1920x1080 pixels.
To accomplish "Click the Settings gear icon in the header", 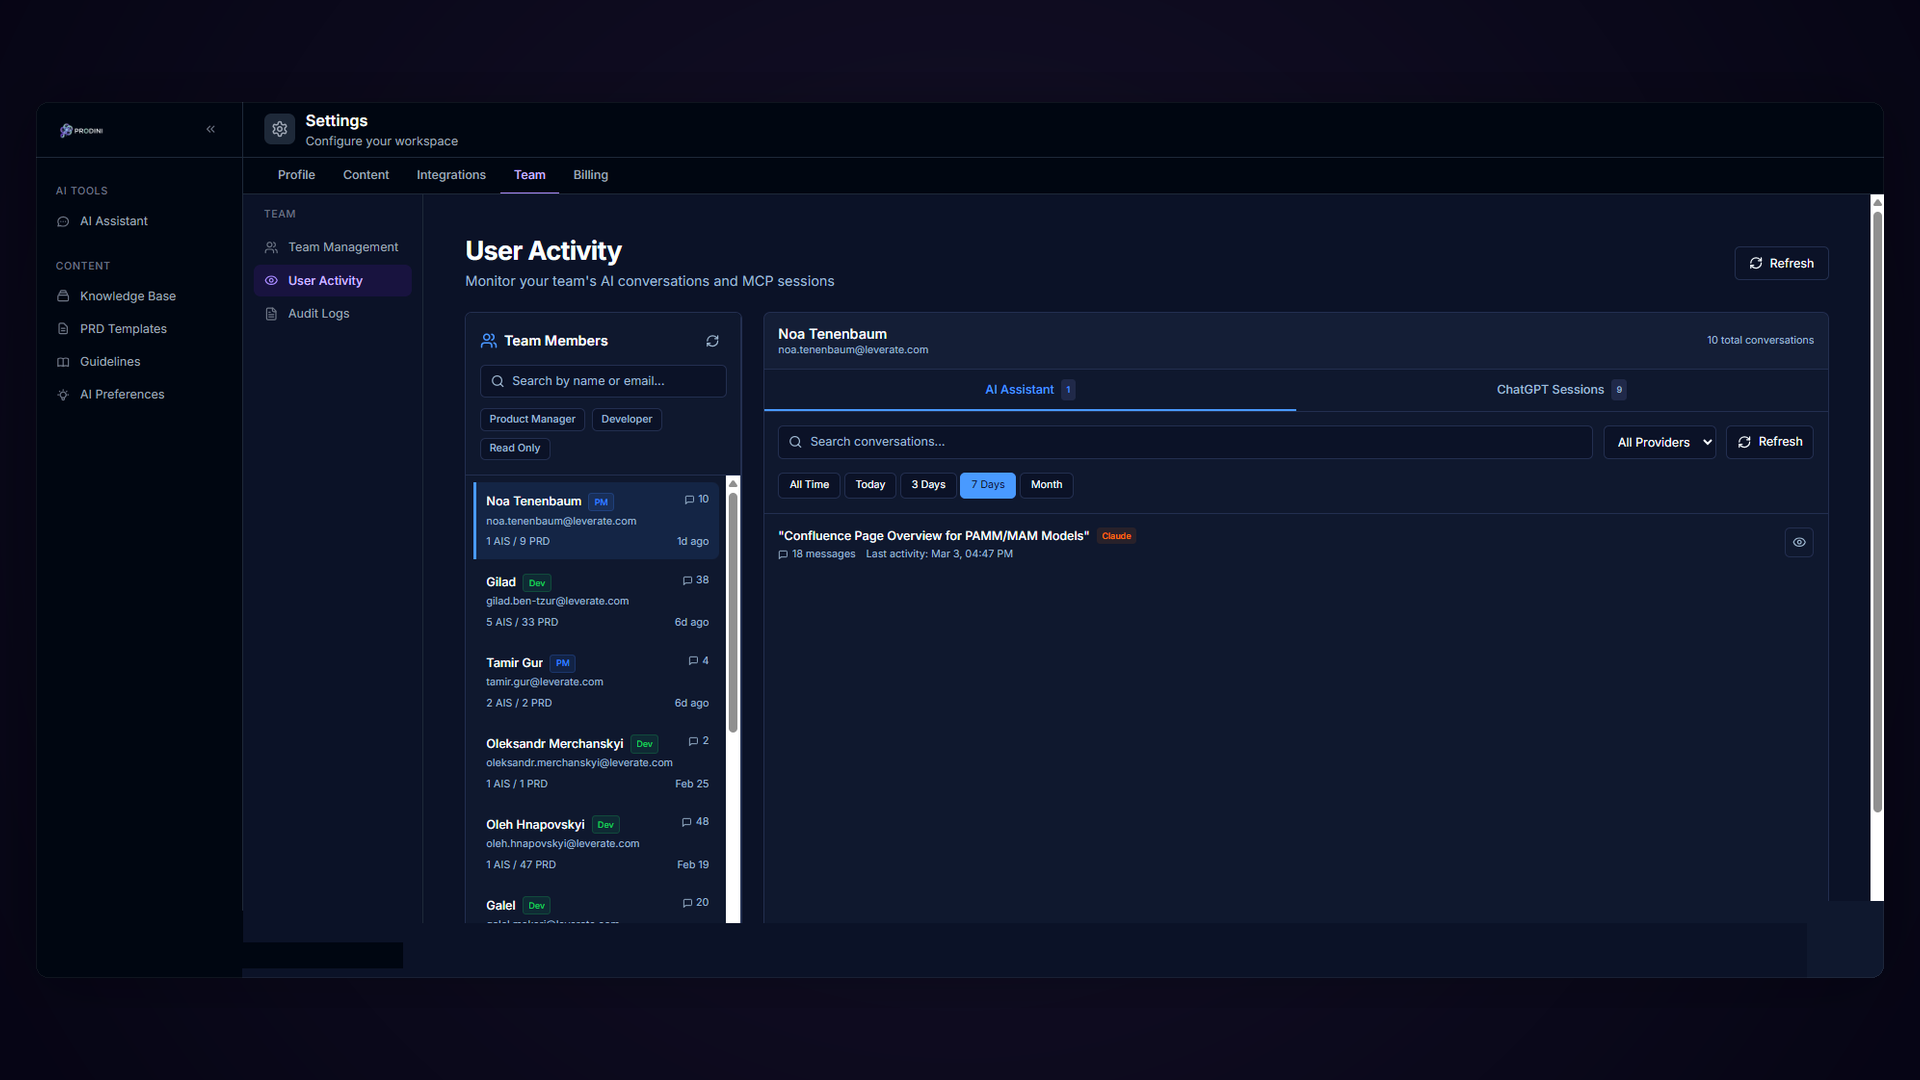I will [x=280, y=129].
